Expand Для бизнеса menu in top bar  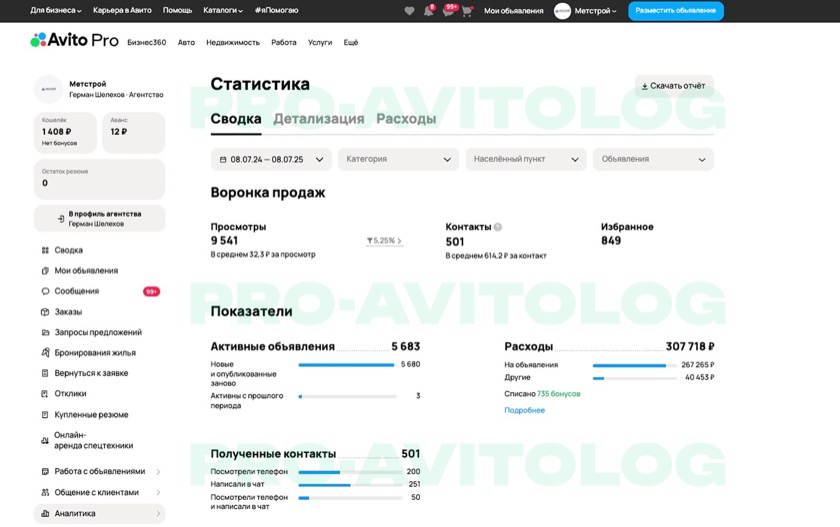coord(56,10)
